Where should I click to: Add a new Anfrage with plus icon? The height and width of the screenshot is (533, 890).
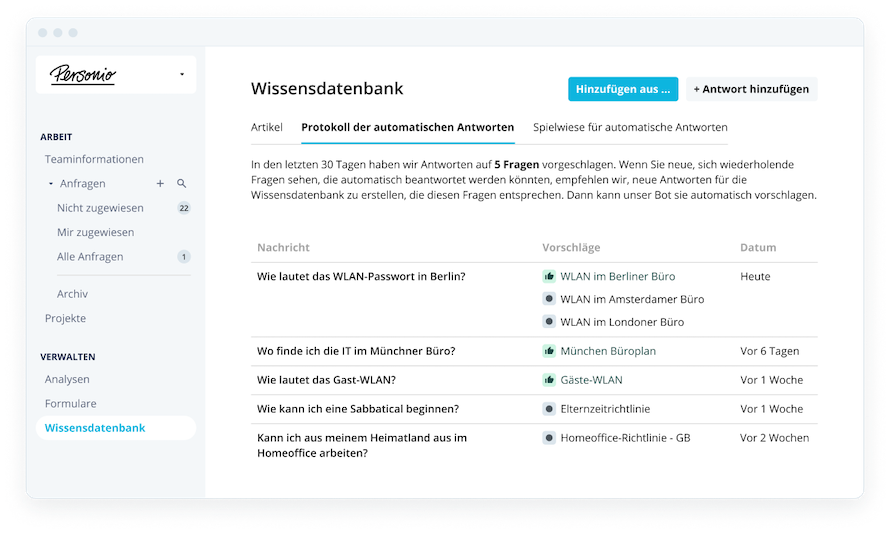(160, 183)
